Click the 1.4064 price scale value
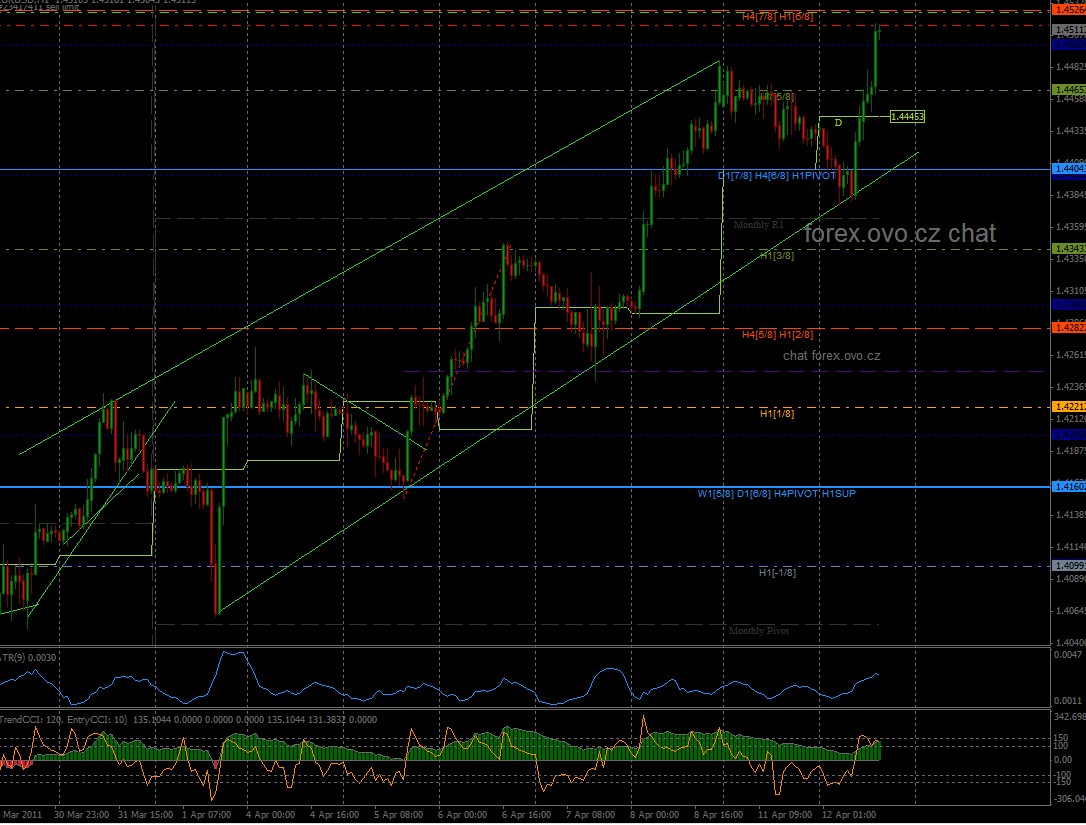1086x825 pixels. coord(1070,610)
